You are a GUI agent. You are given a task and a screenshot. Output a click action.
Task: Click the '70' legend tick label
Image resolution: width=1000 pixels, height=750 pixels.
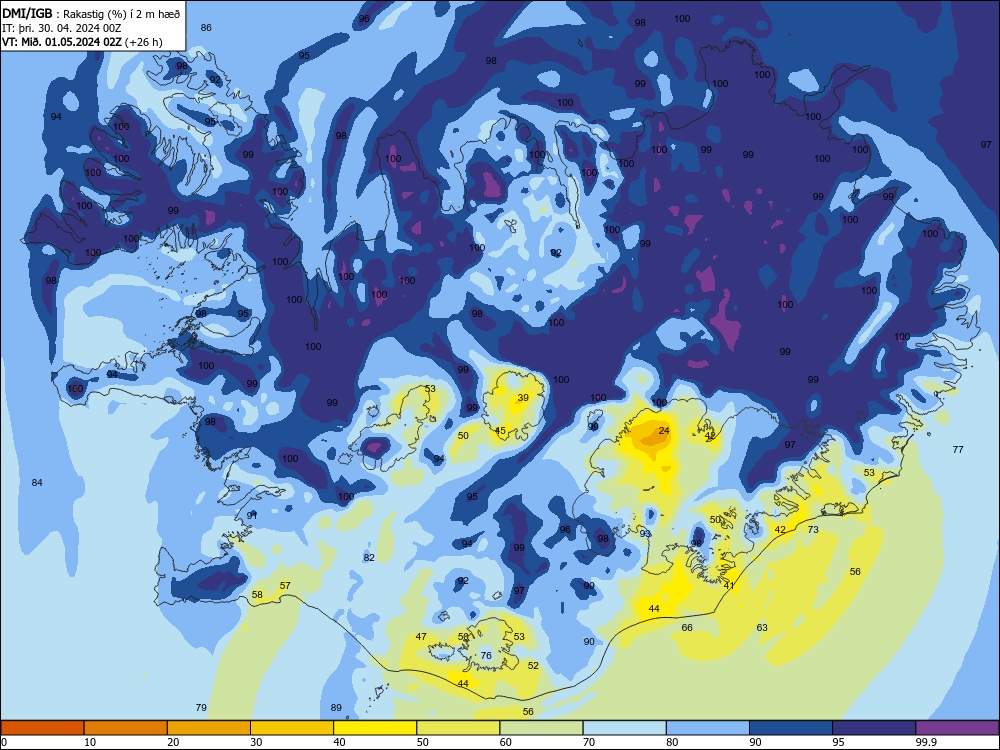tap(589, 742)
